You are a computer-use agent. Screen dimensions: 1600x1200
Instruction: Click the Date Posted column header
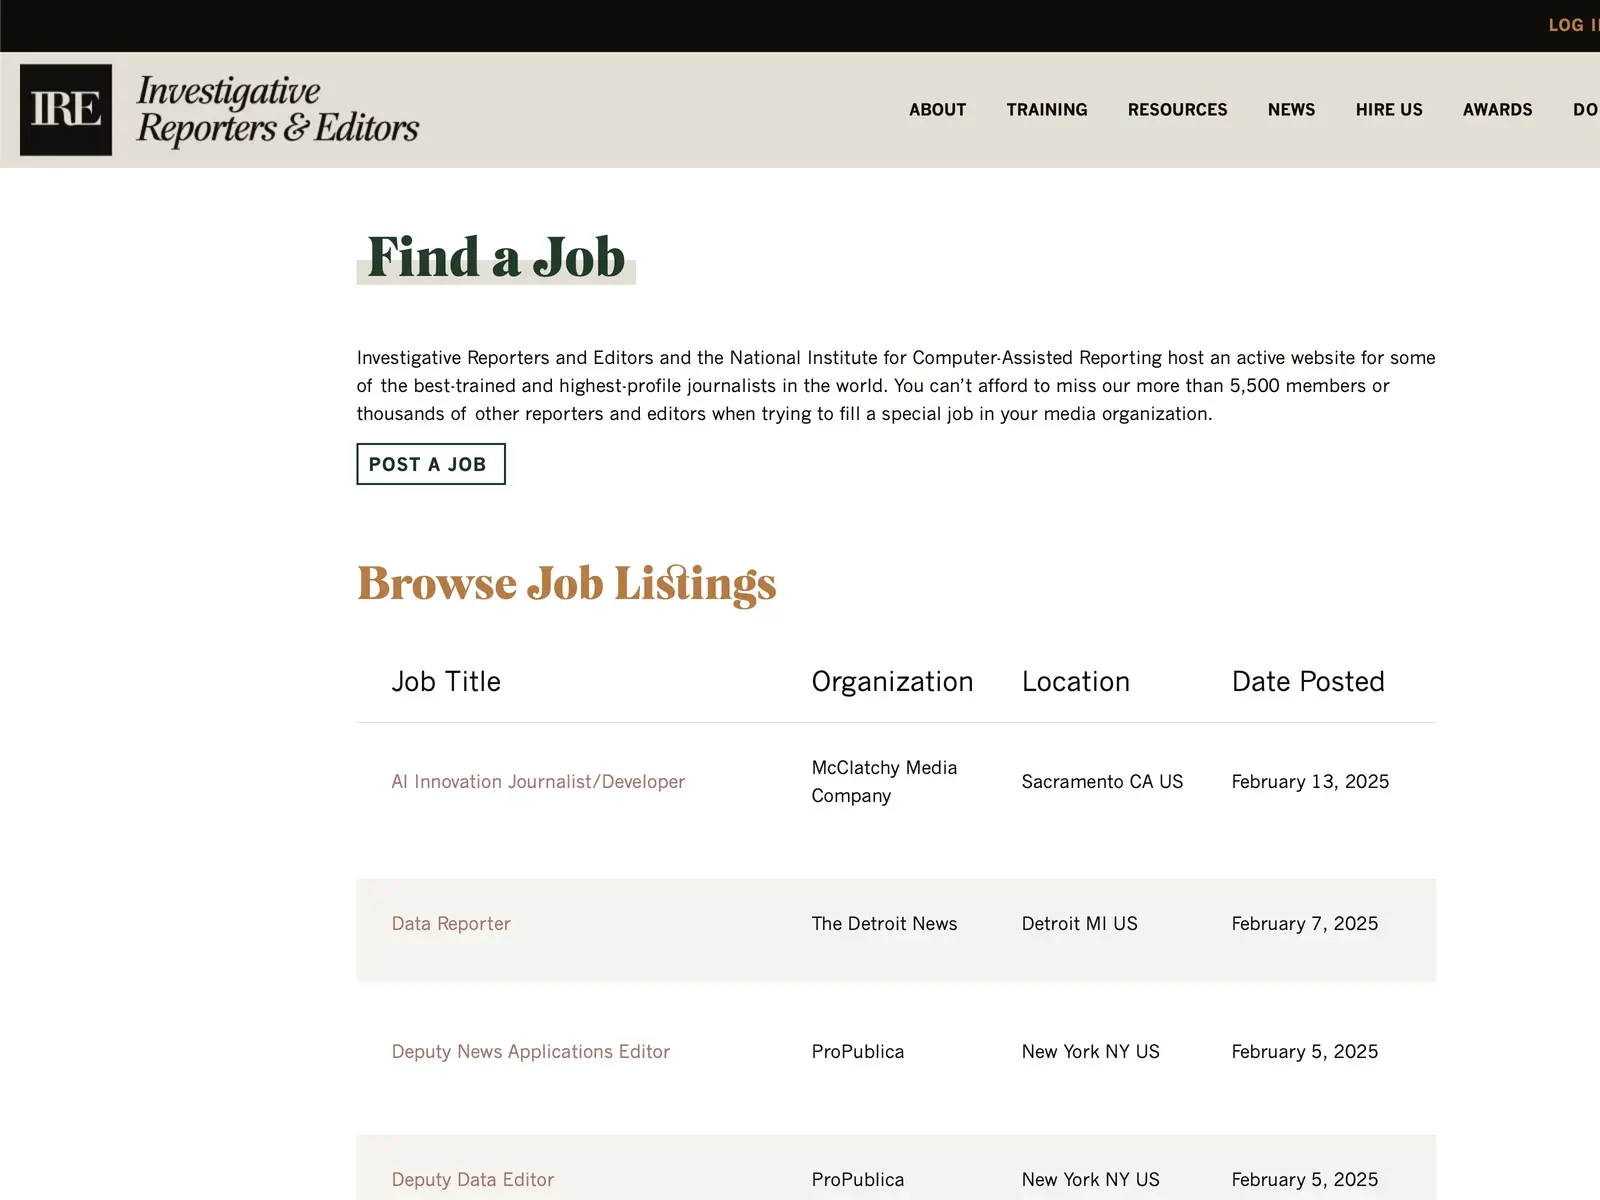[x=1308, y=682]
